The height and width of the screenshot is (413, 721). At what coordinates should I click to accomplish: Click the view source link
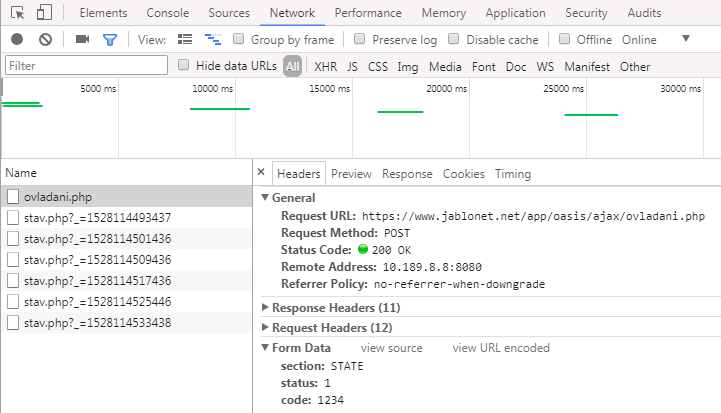pos(391,348)
